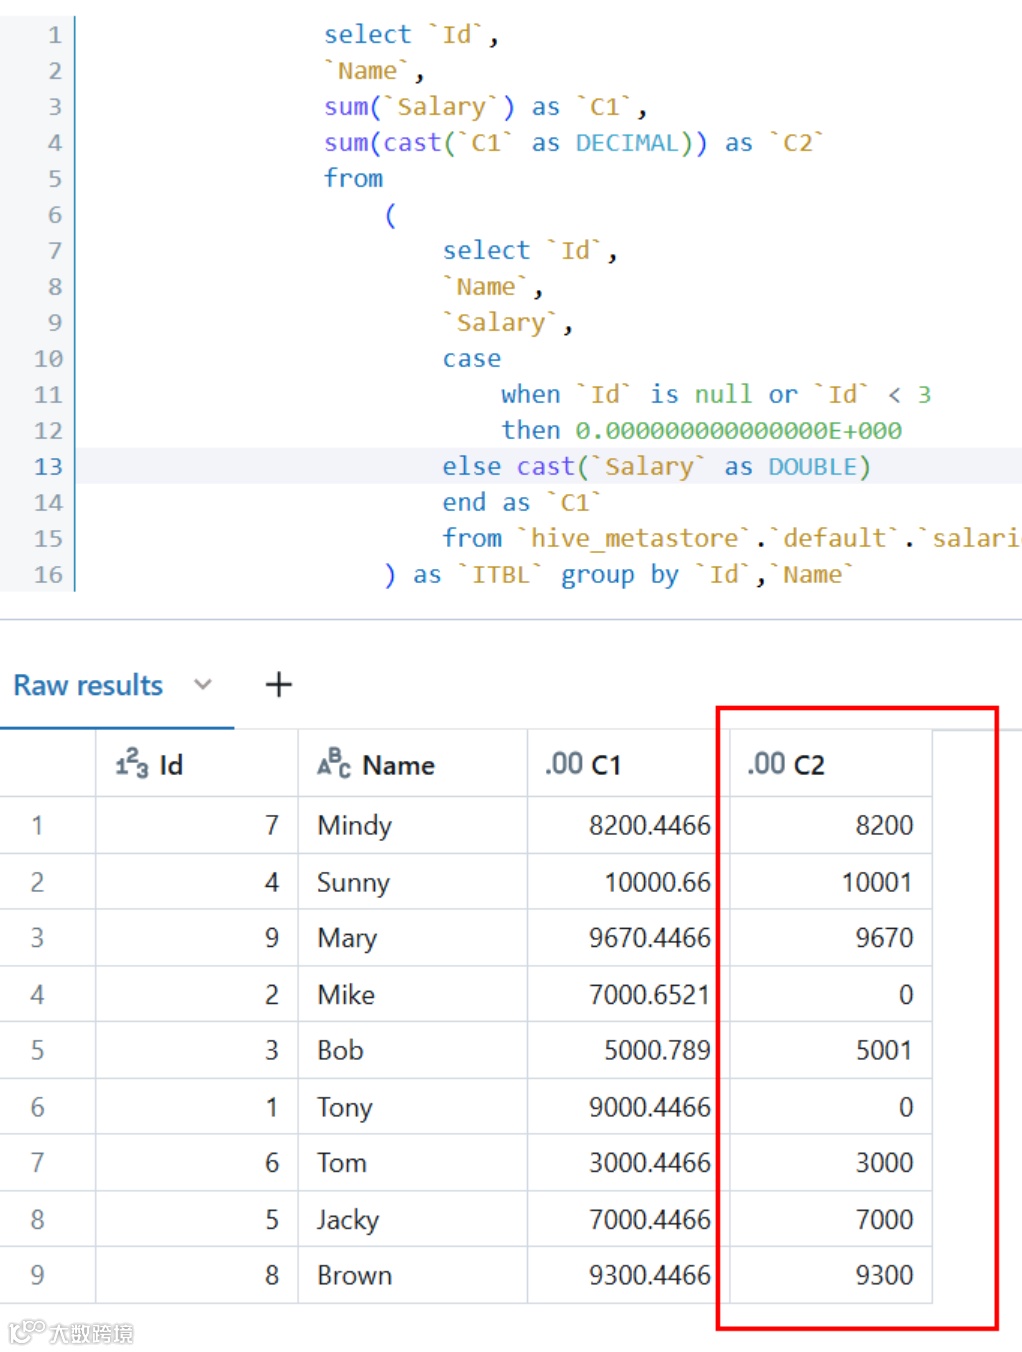The height and width of the screenshot is (1352, 1022).
Task: Click the 8200 C2 value
Action: click(884, 825)
